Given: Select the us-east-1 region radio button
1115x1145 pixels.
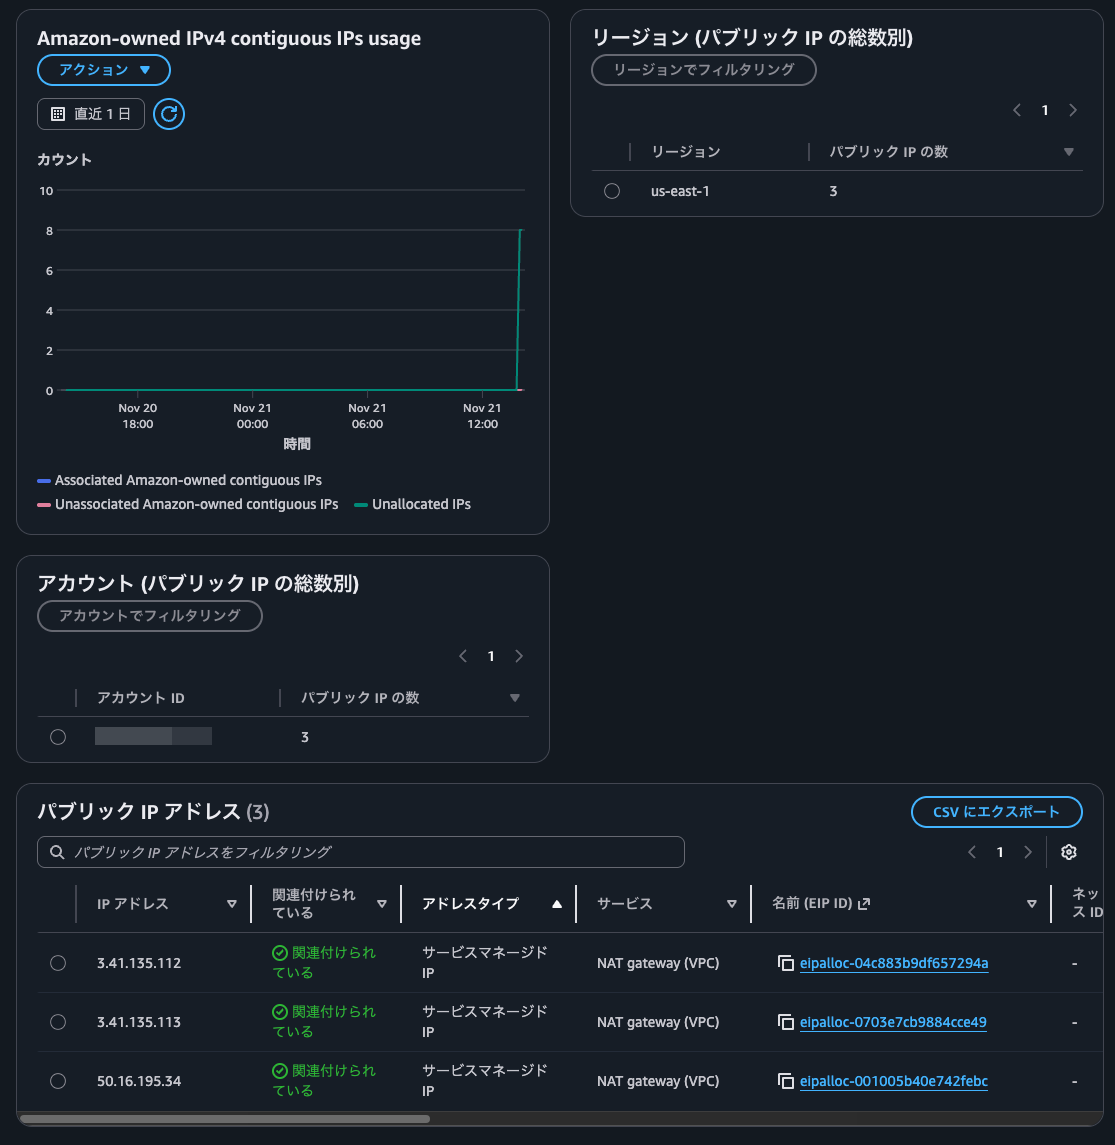Looking at the screenshot, I should pos(611,190).
